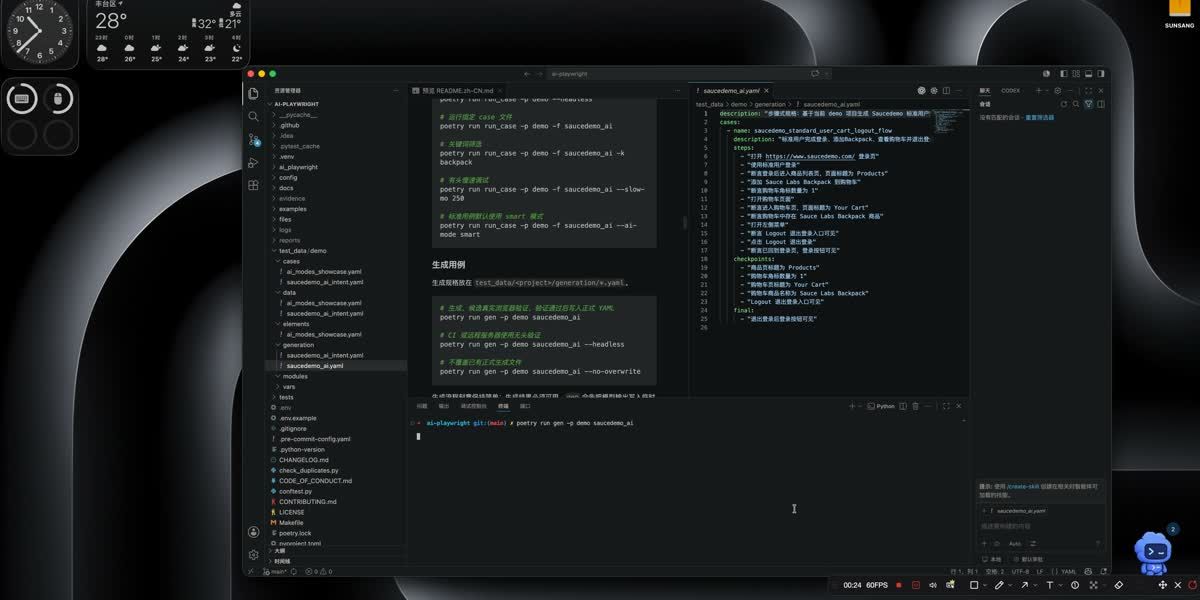1200x600 pixels.
Task: Click the /create-skill link in chat
Action: (1022, 485)
